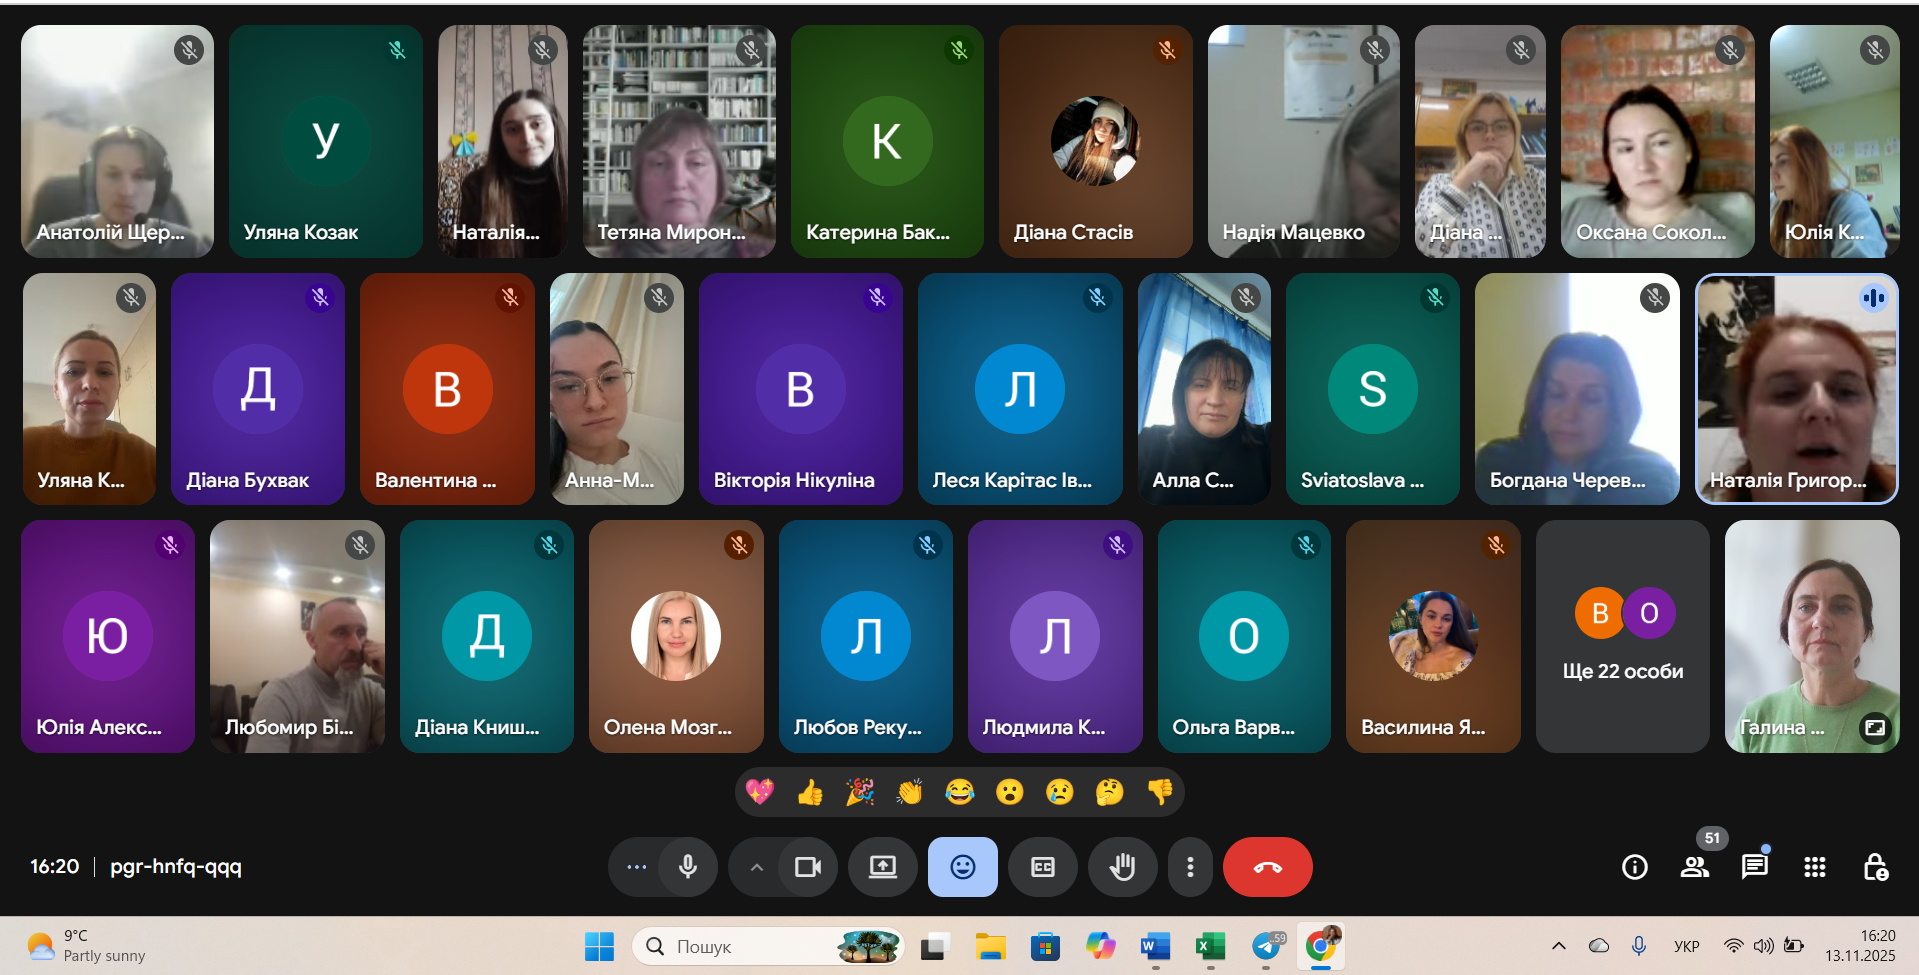This screenshot has height=975, width=1919.
Task: Expand audio settings ellipsis beside microphone
Action: (x=636, y=867)
